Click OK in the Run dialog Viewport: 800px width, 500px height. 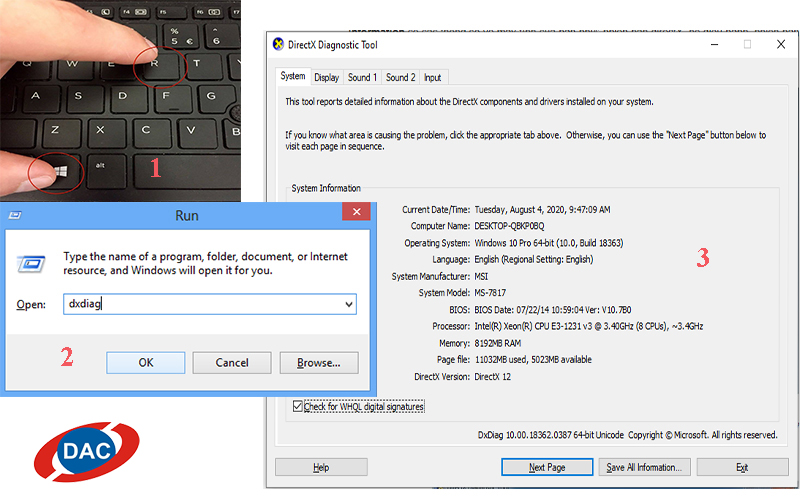[x=146, y=363]
